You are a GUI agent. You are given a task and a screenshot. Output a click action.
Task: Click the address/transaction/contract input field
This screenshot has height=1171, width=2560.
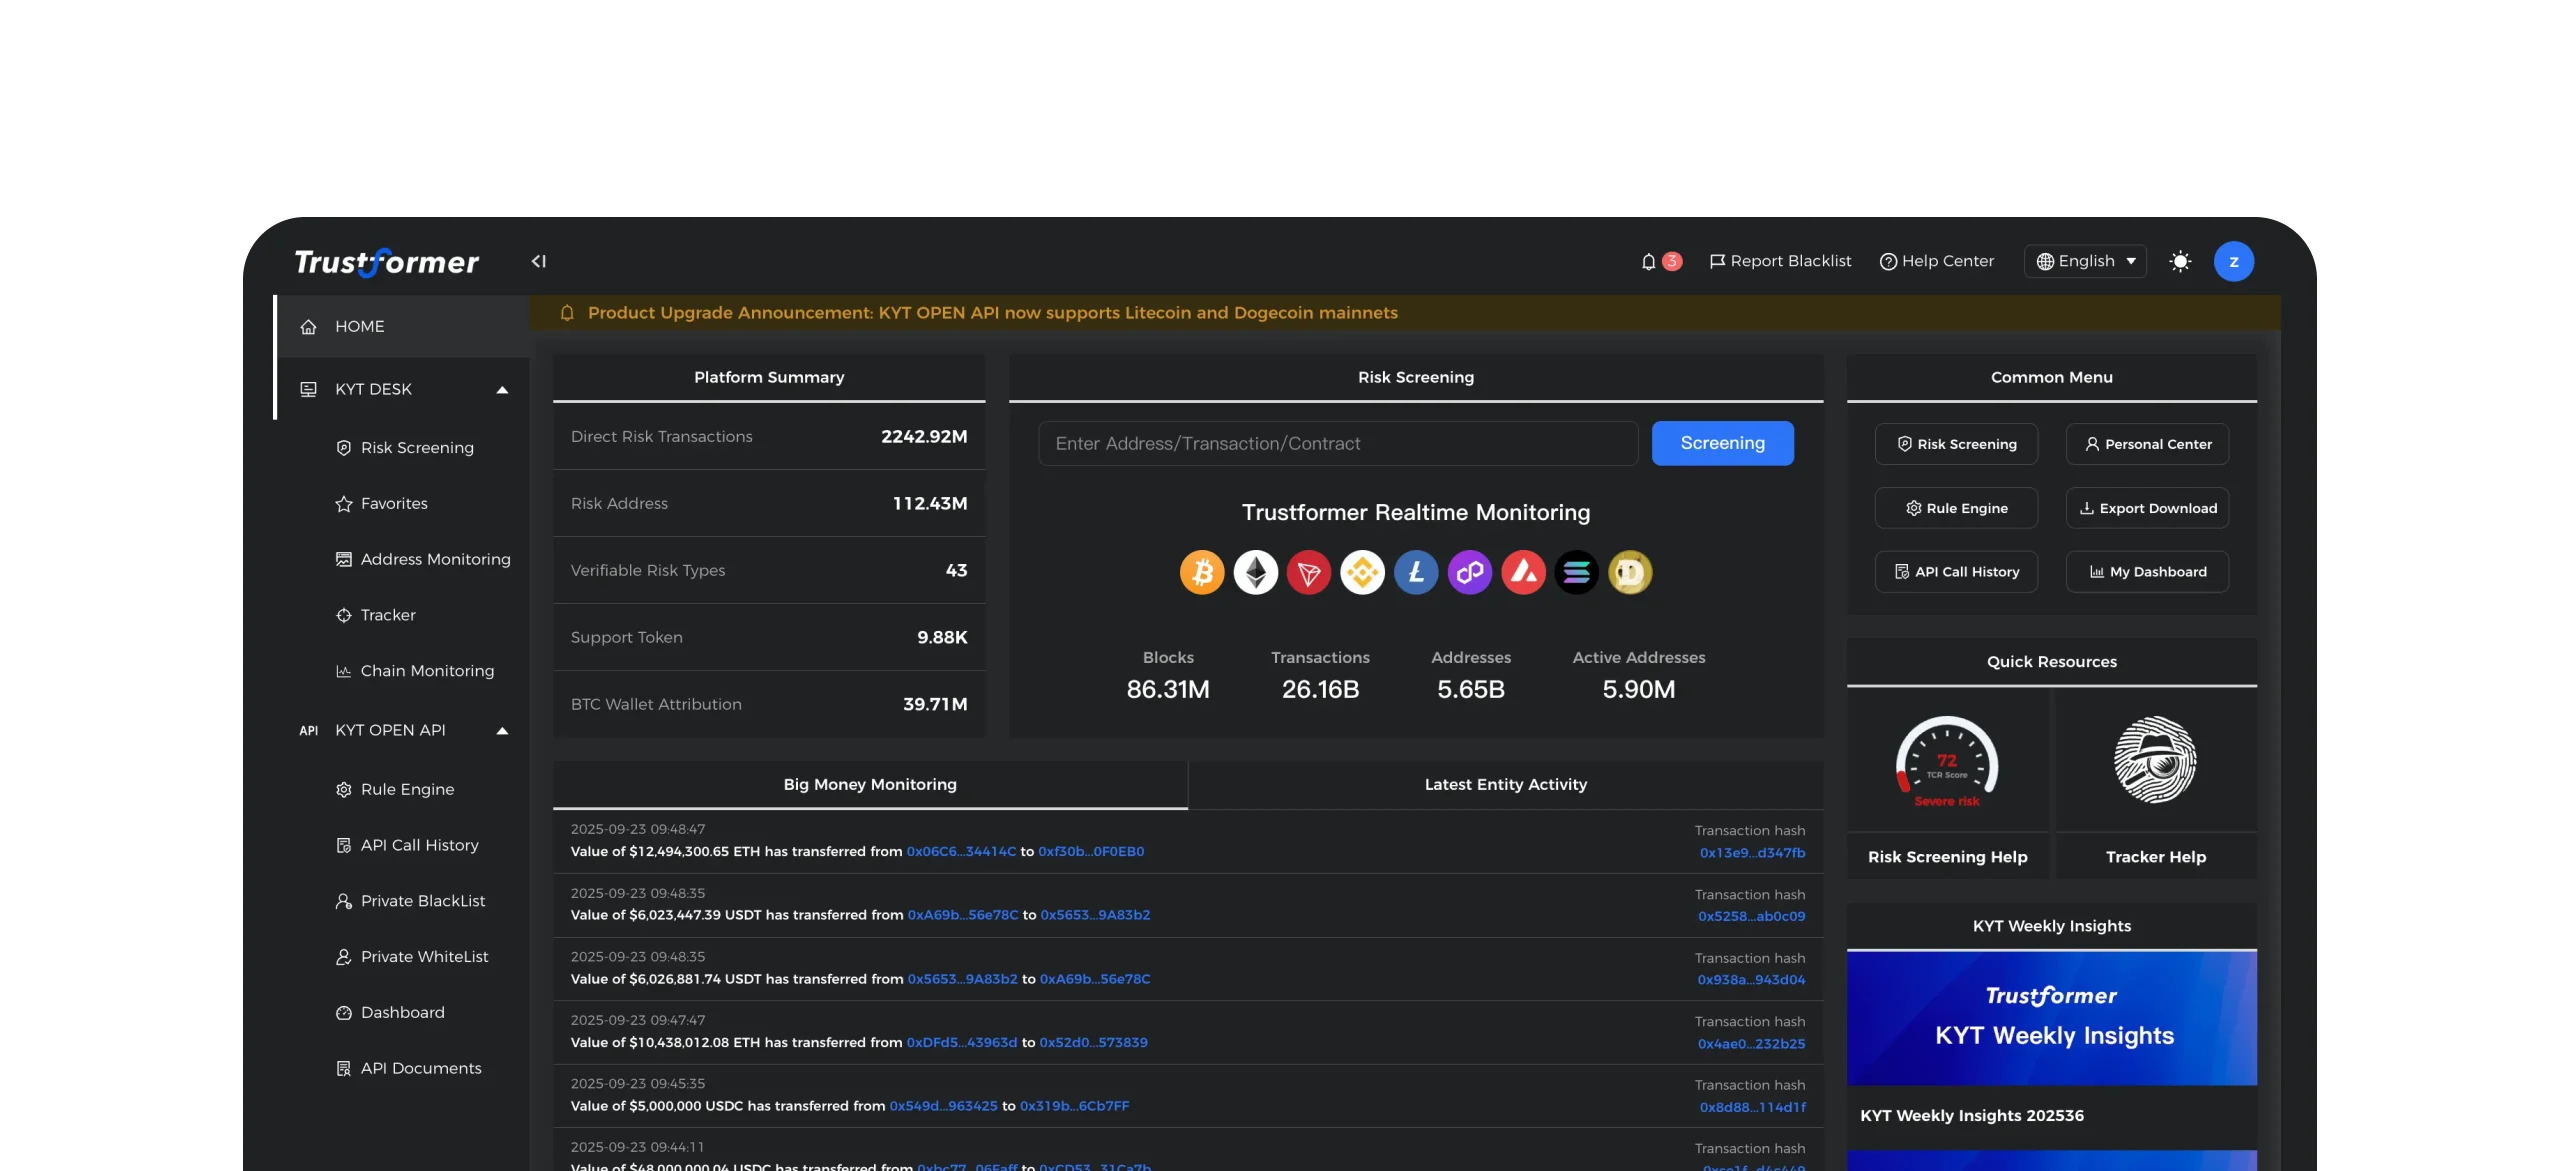pyautogui.click(x=1338, y=444)
